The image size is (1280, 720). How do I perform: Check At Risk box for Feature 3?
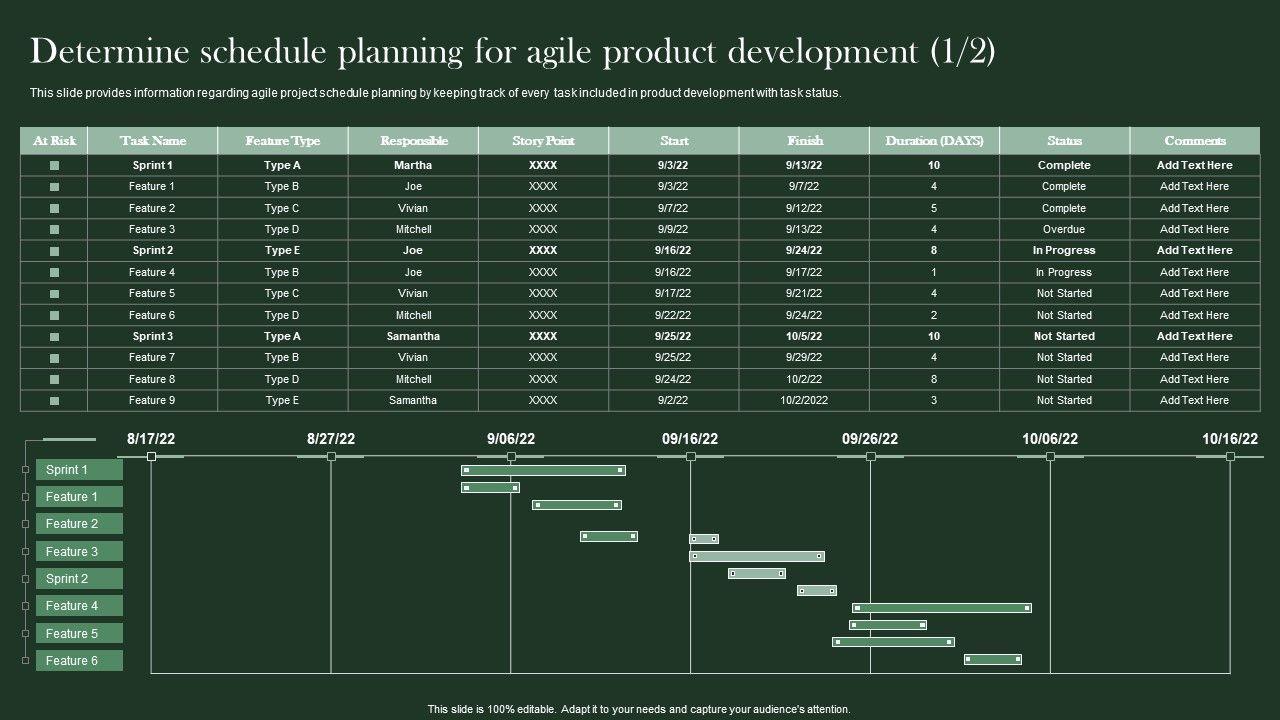point(55,229)
